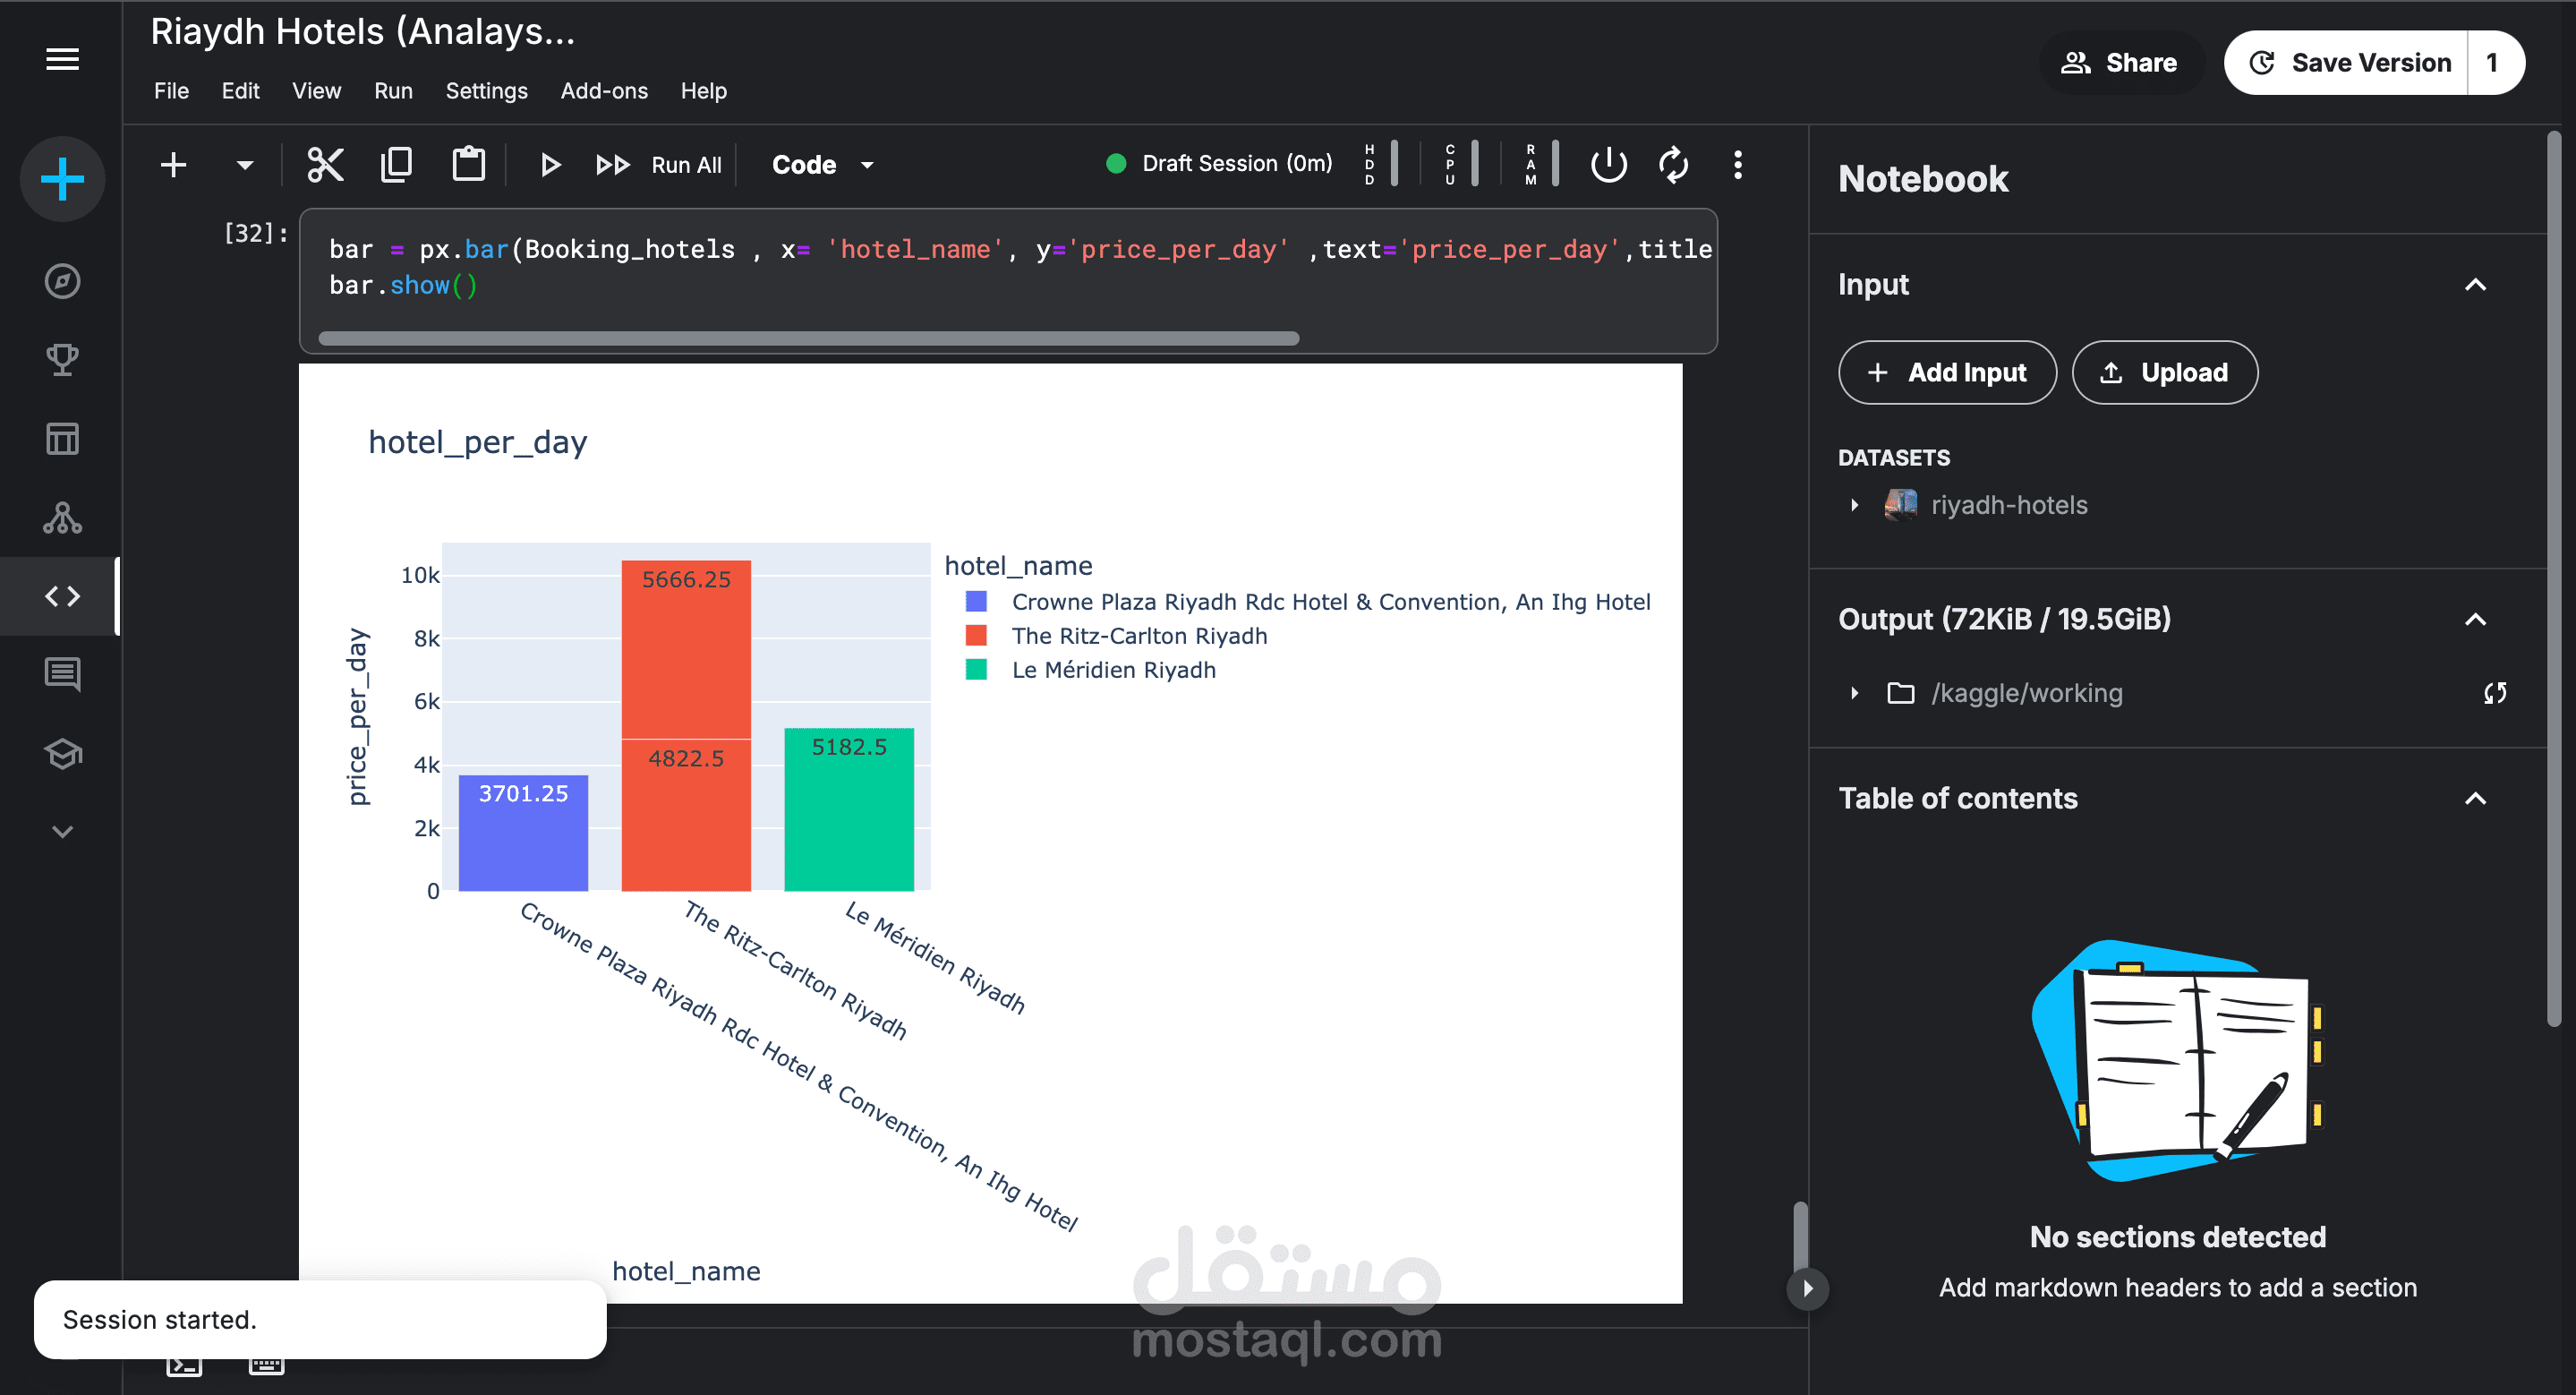2576x1395 pixels.
Task: Open Discussions icon in sidebar
Action: 62,674
